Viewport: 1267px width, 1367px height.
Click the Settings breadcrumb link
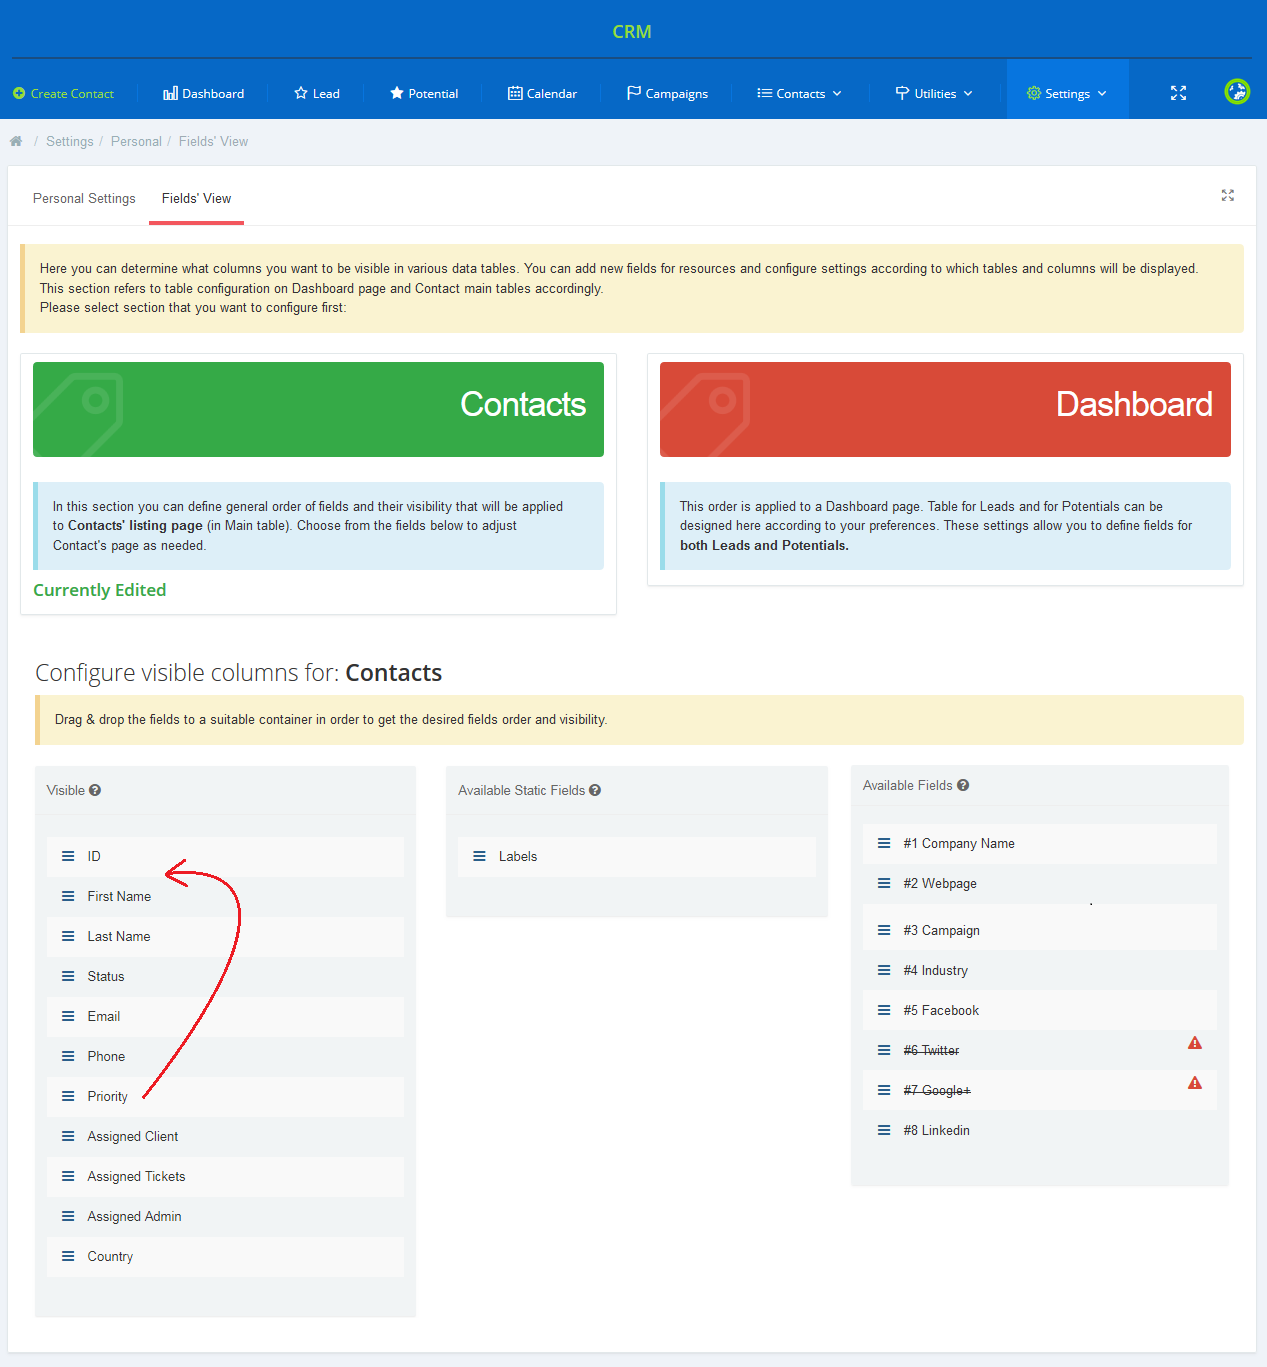pyautogui.click(x=70, y=141)
